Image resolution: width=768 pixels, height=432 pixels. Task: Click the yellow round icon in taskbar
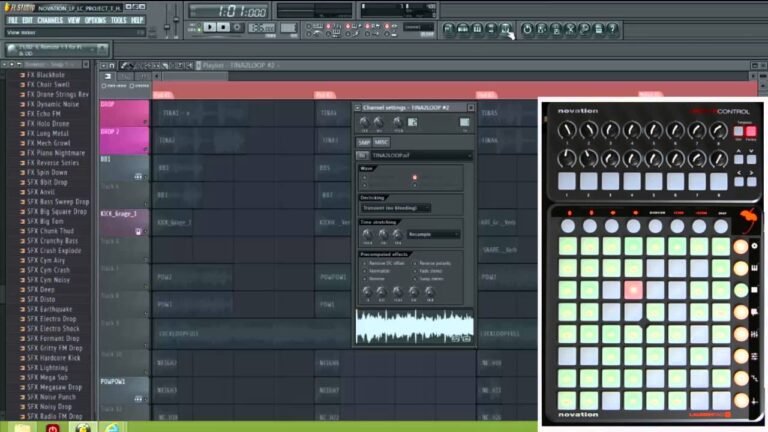point(82,428)
